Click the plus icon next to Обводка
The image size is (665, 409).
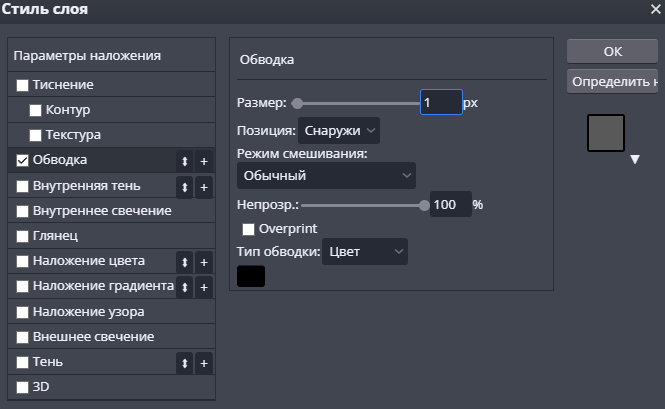[x=203, y=161]
